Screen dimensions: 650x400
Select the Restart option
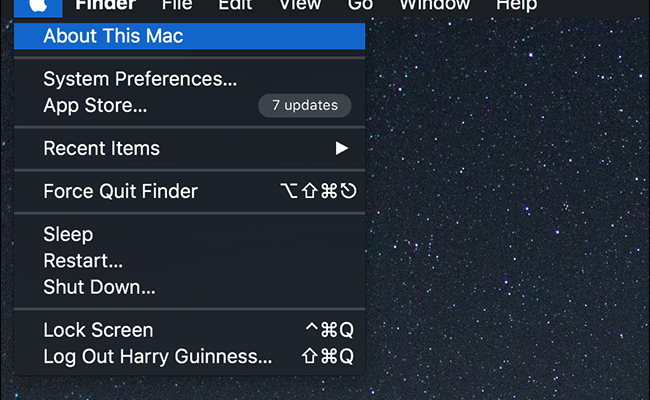(83, 261)
